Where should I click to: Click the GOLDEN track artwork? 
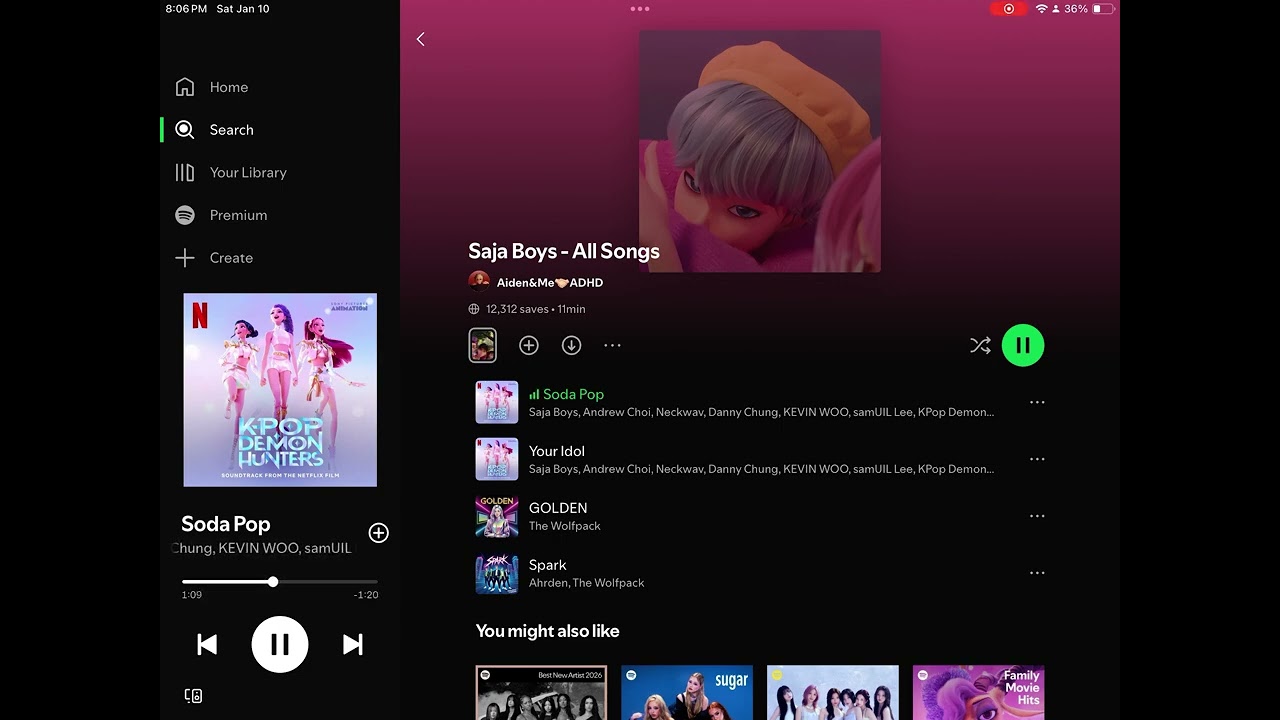[497, 516]
